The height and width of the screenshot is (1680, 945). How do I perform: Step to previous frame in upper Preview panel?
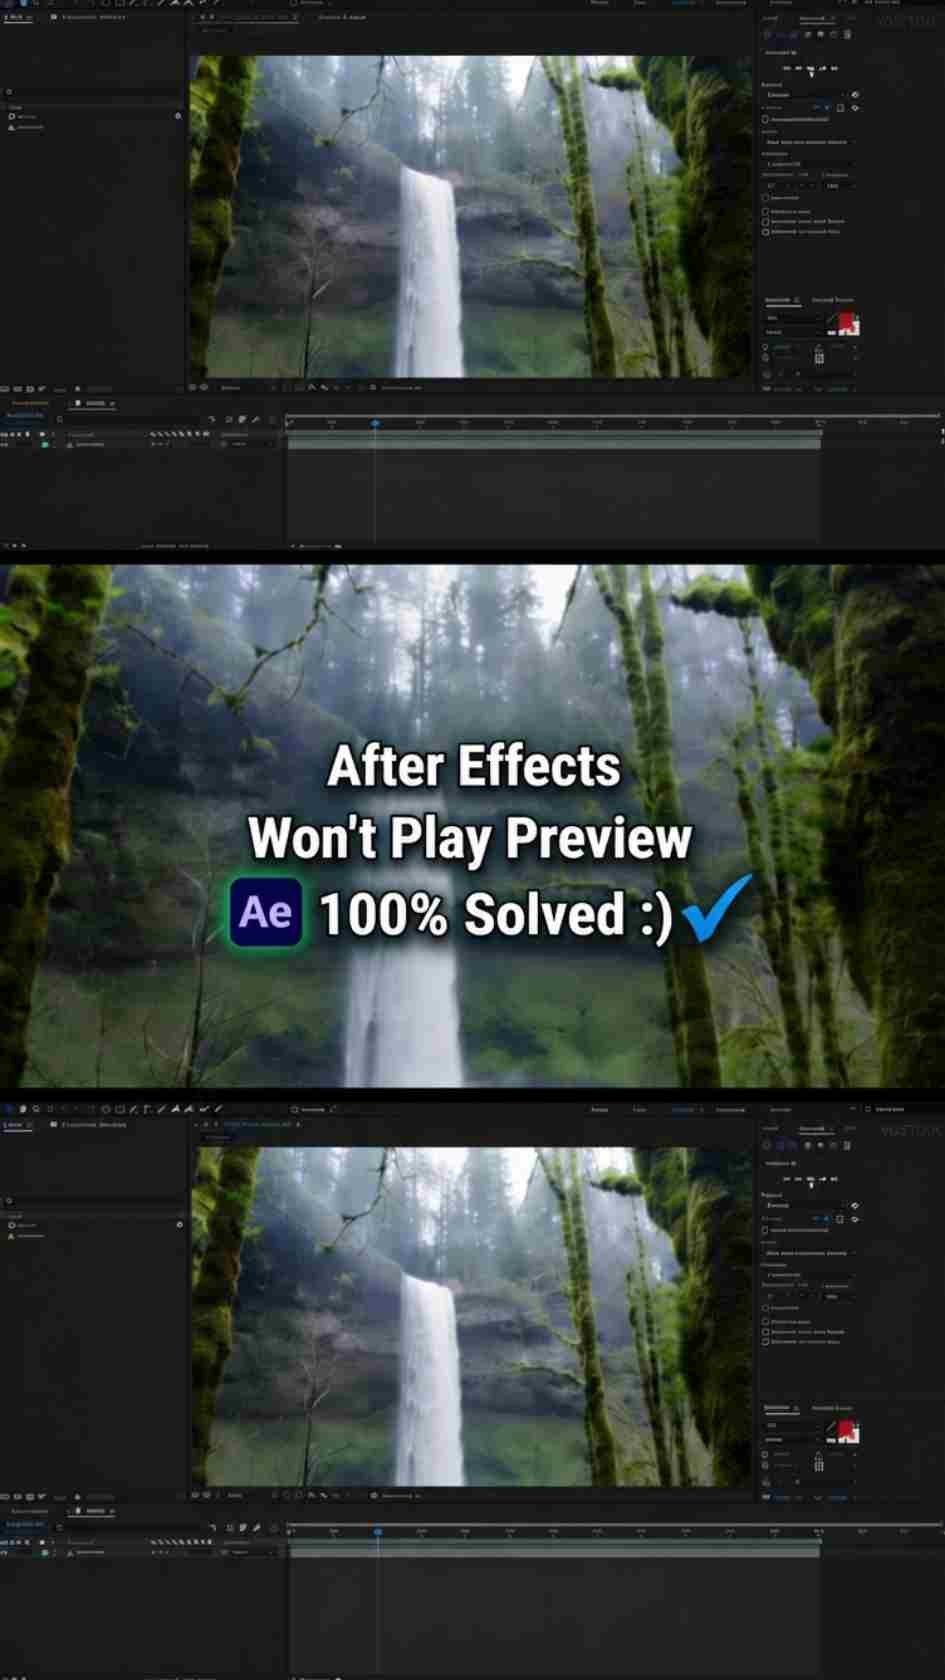tap(799, 68)
